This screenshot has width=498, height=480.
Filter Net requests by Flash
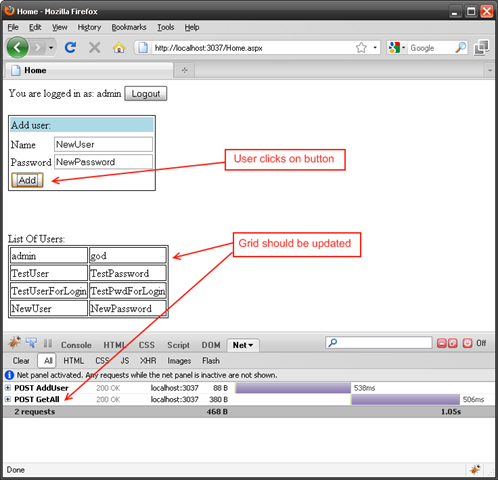211,361
